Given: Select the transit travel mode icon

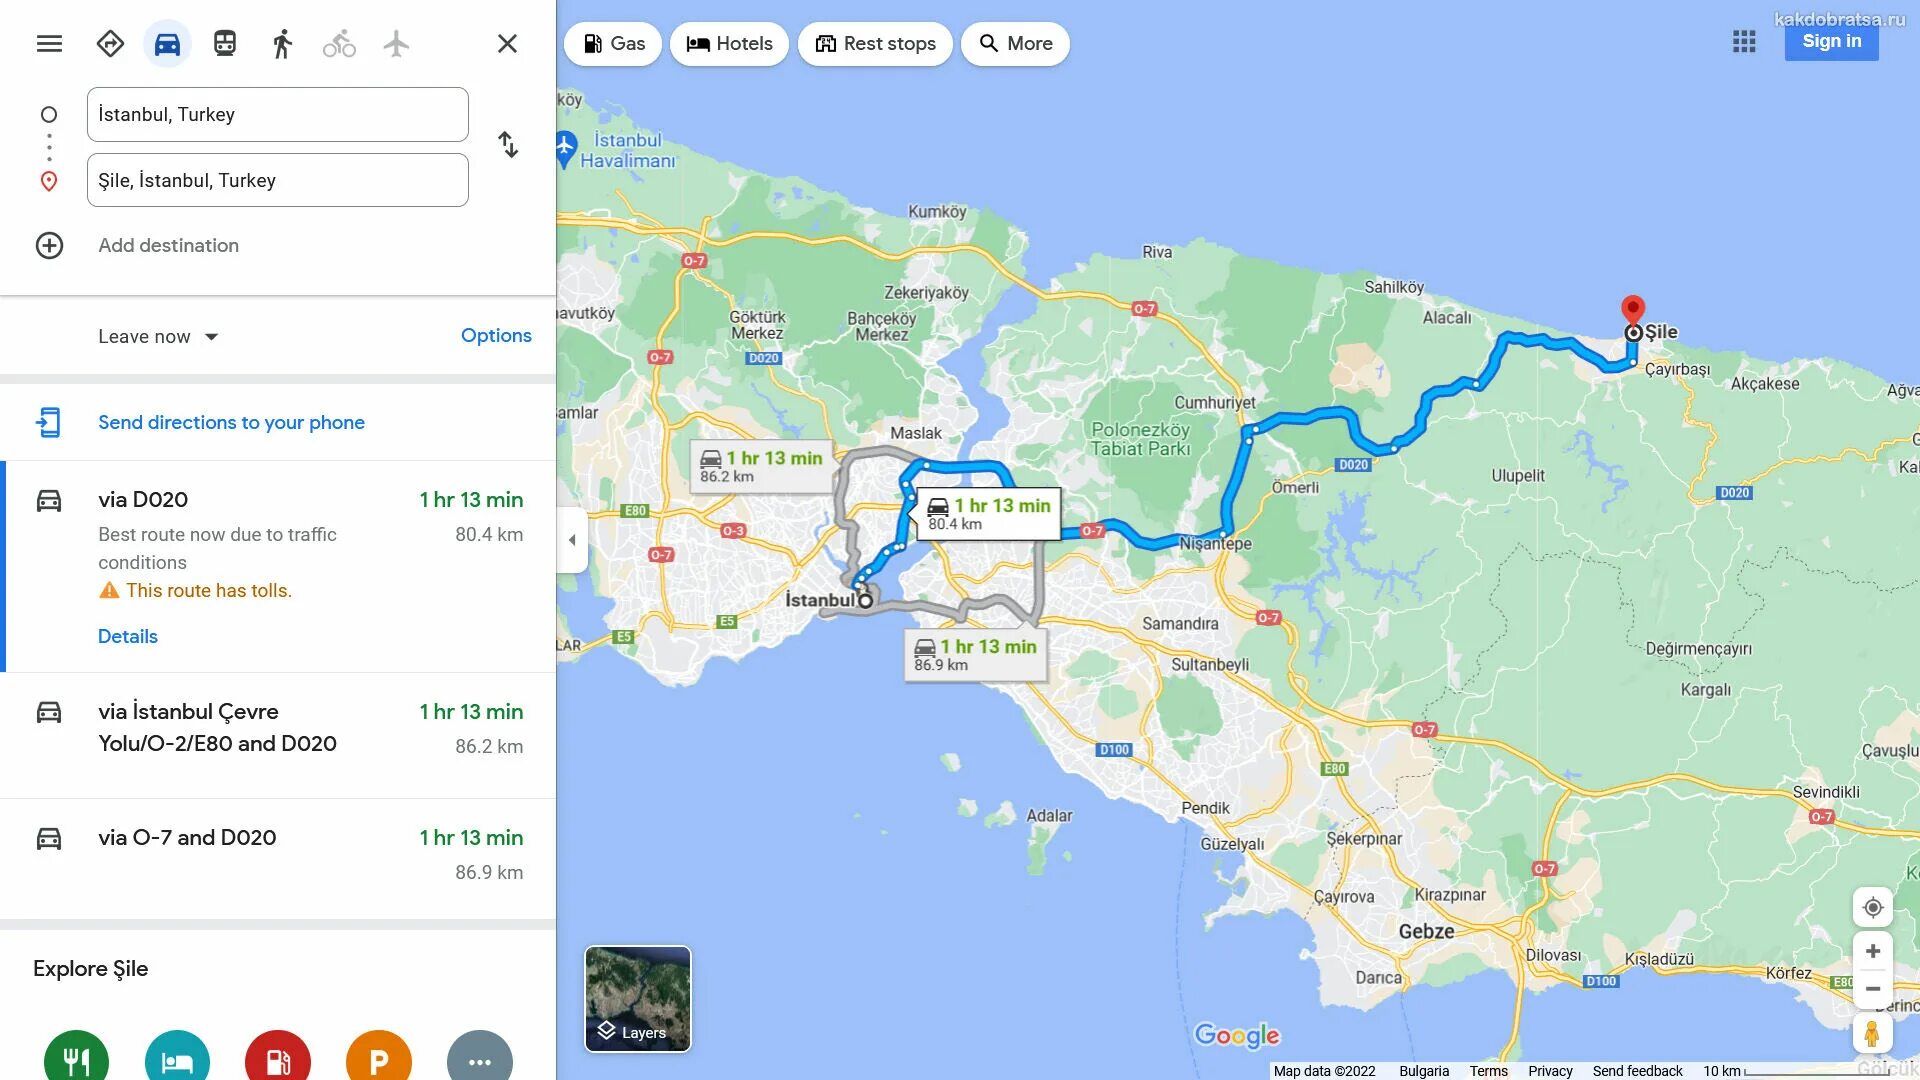Looking at the screenshot, I should point(225,44).
